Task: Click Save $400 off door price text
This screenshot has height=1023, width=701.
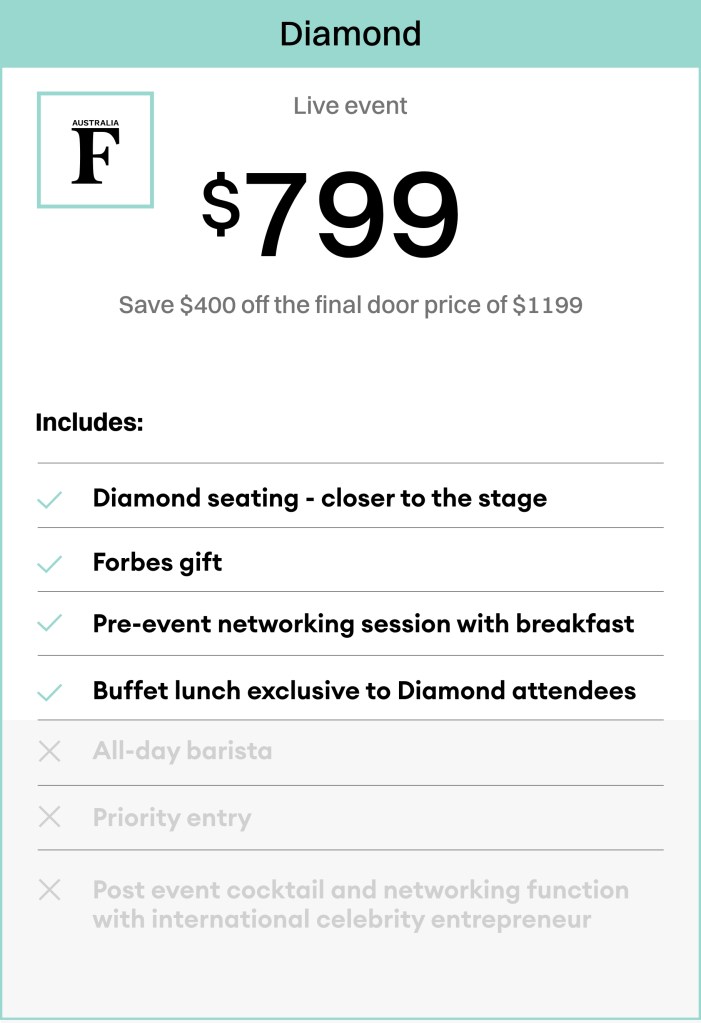Action: pos(350,305)
